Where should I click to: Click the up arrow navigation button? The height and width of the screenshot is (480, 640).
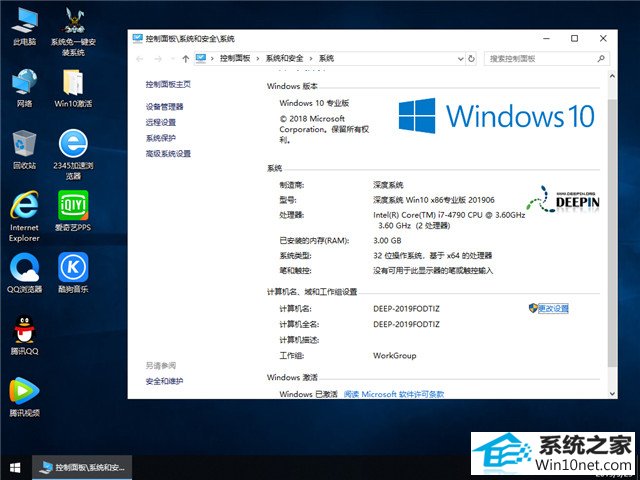click(x=185, y=59)
